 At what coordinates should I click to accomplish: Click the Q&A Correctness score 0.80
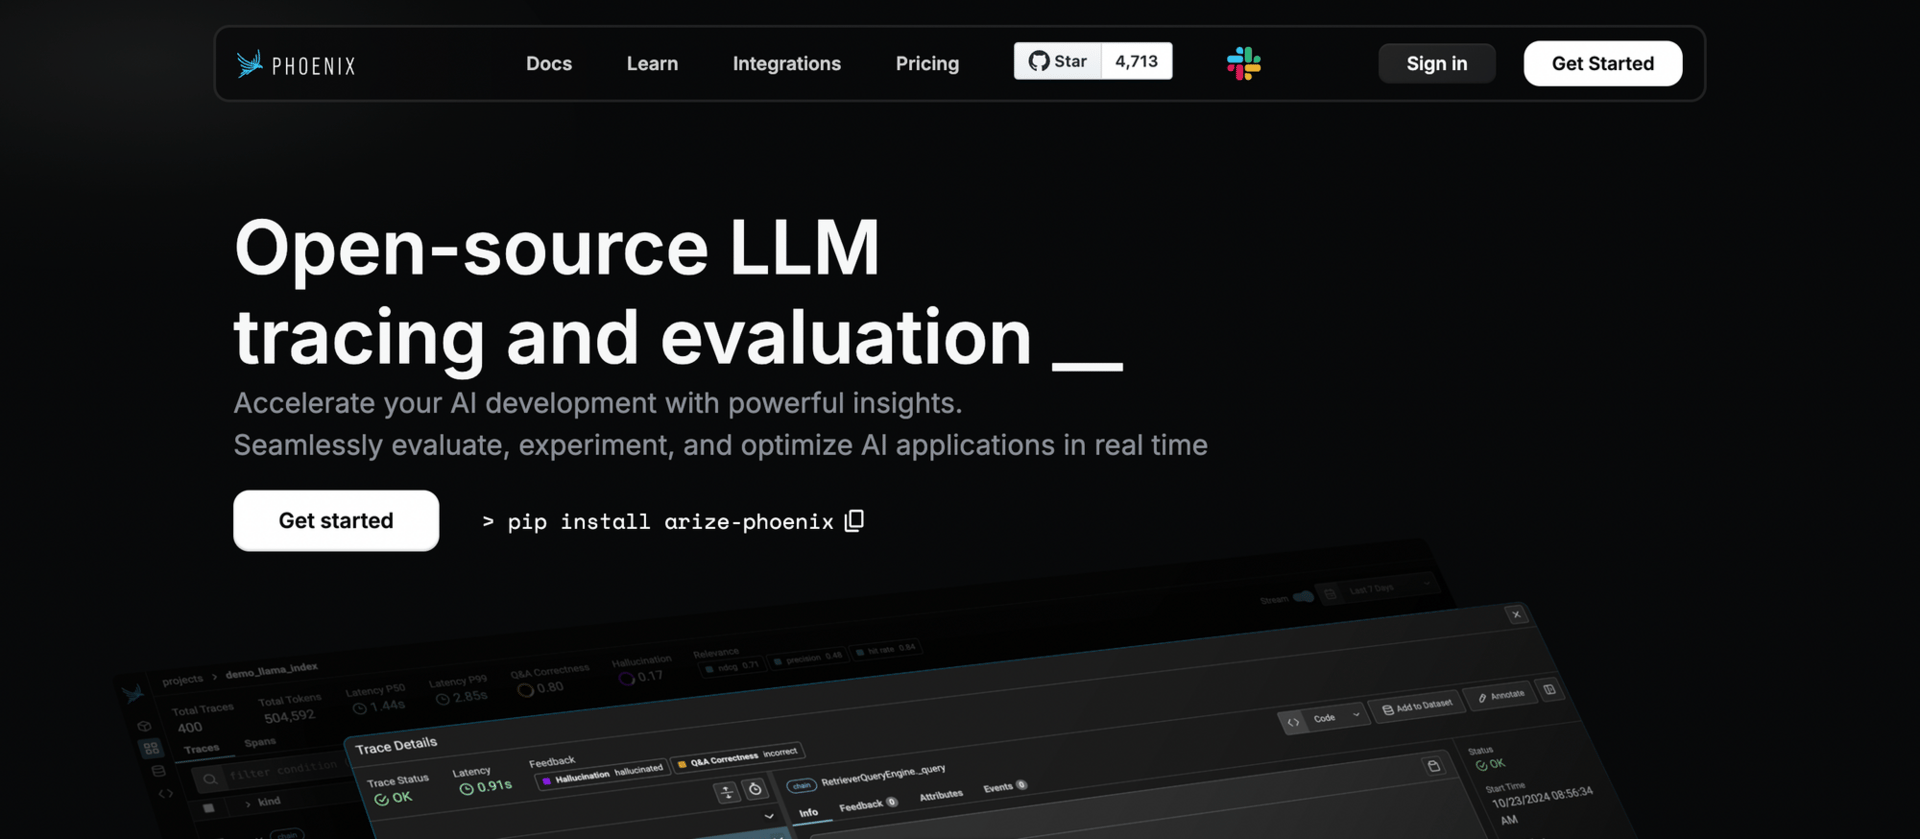point(540,688)
